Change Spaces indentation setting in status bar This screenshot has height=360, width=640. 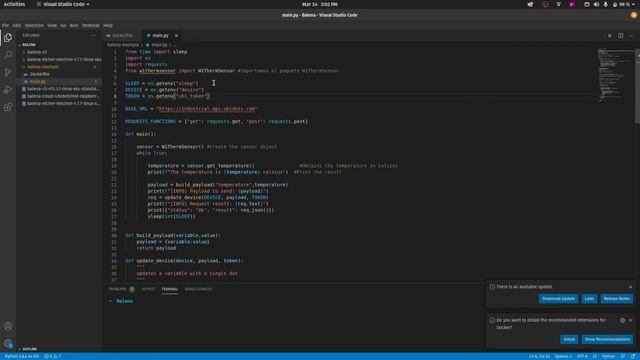click(x=563, y=356)
